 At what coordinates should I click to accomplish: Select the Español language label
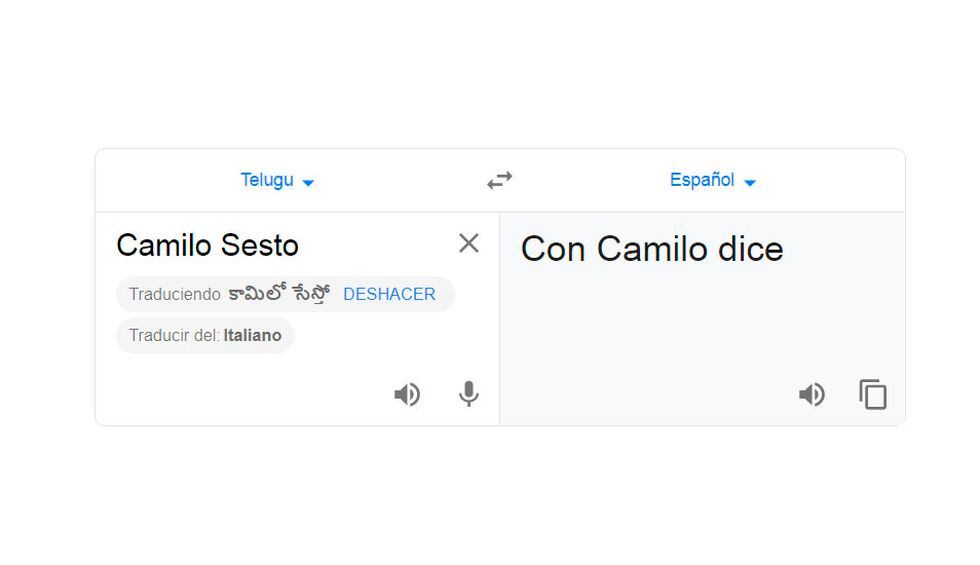702,180
